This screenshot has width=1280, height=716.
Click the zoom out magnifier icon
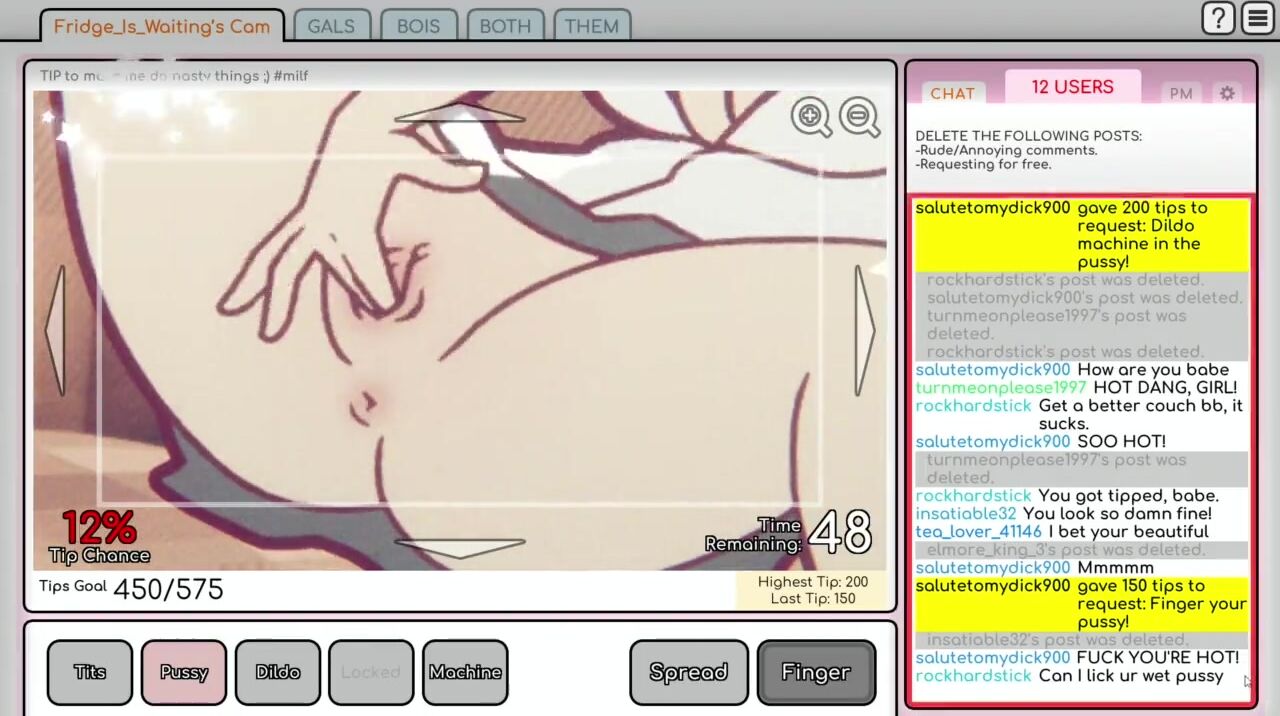click(x=859, y=117)
